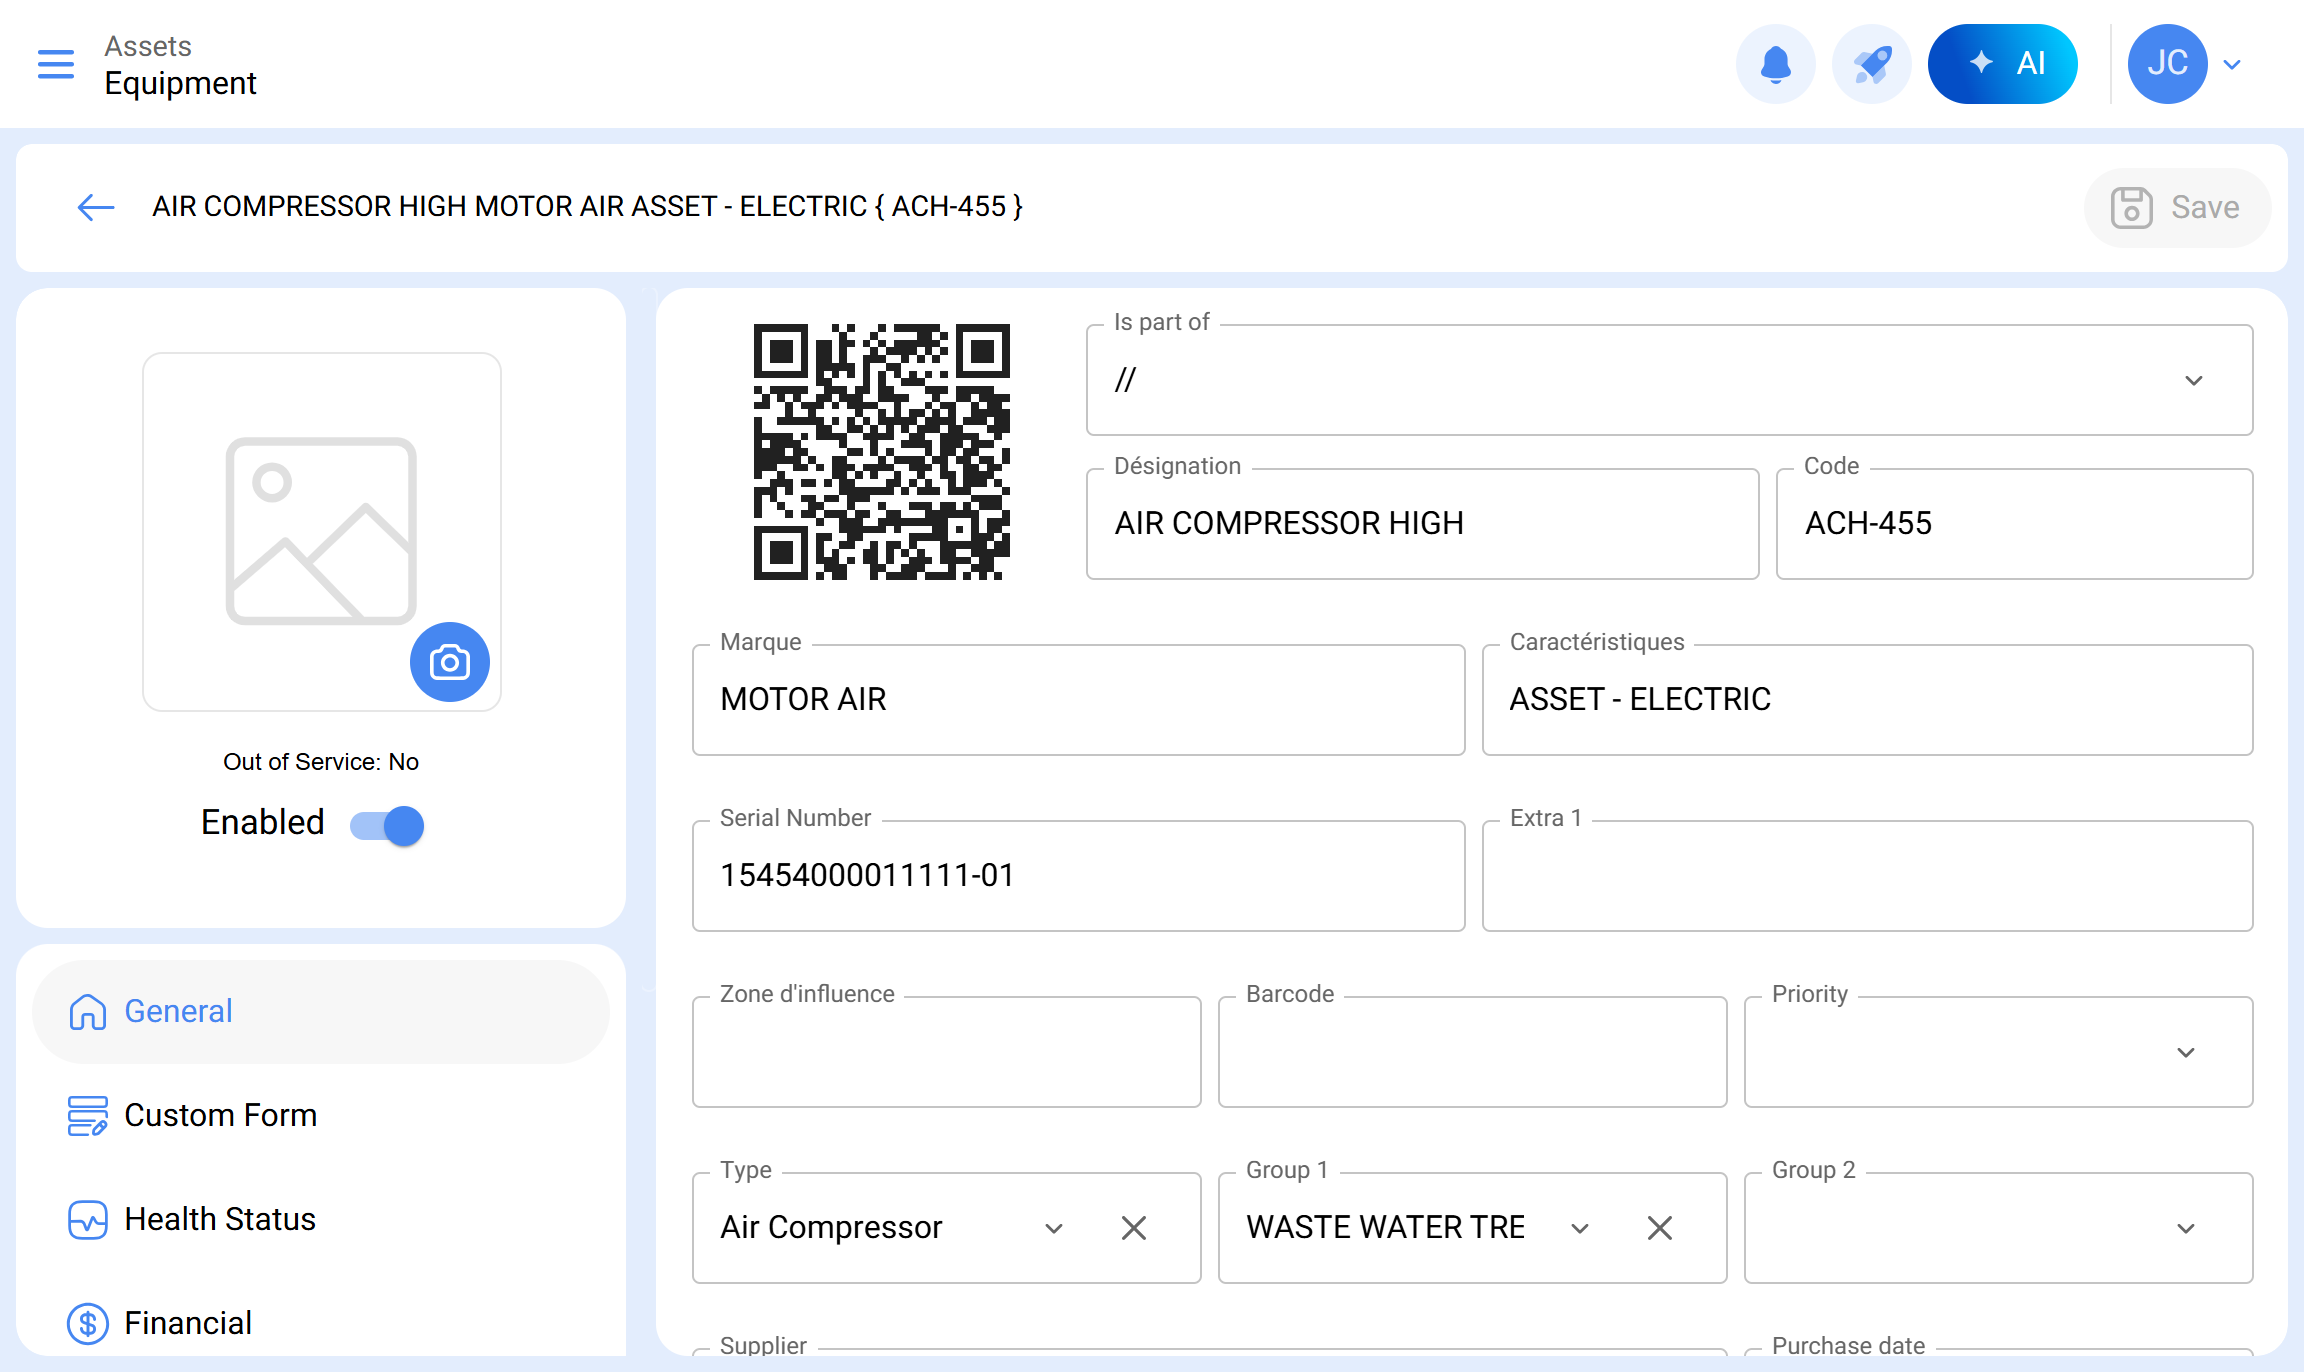Click the AI assistant button

point(2002,64)
